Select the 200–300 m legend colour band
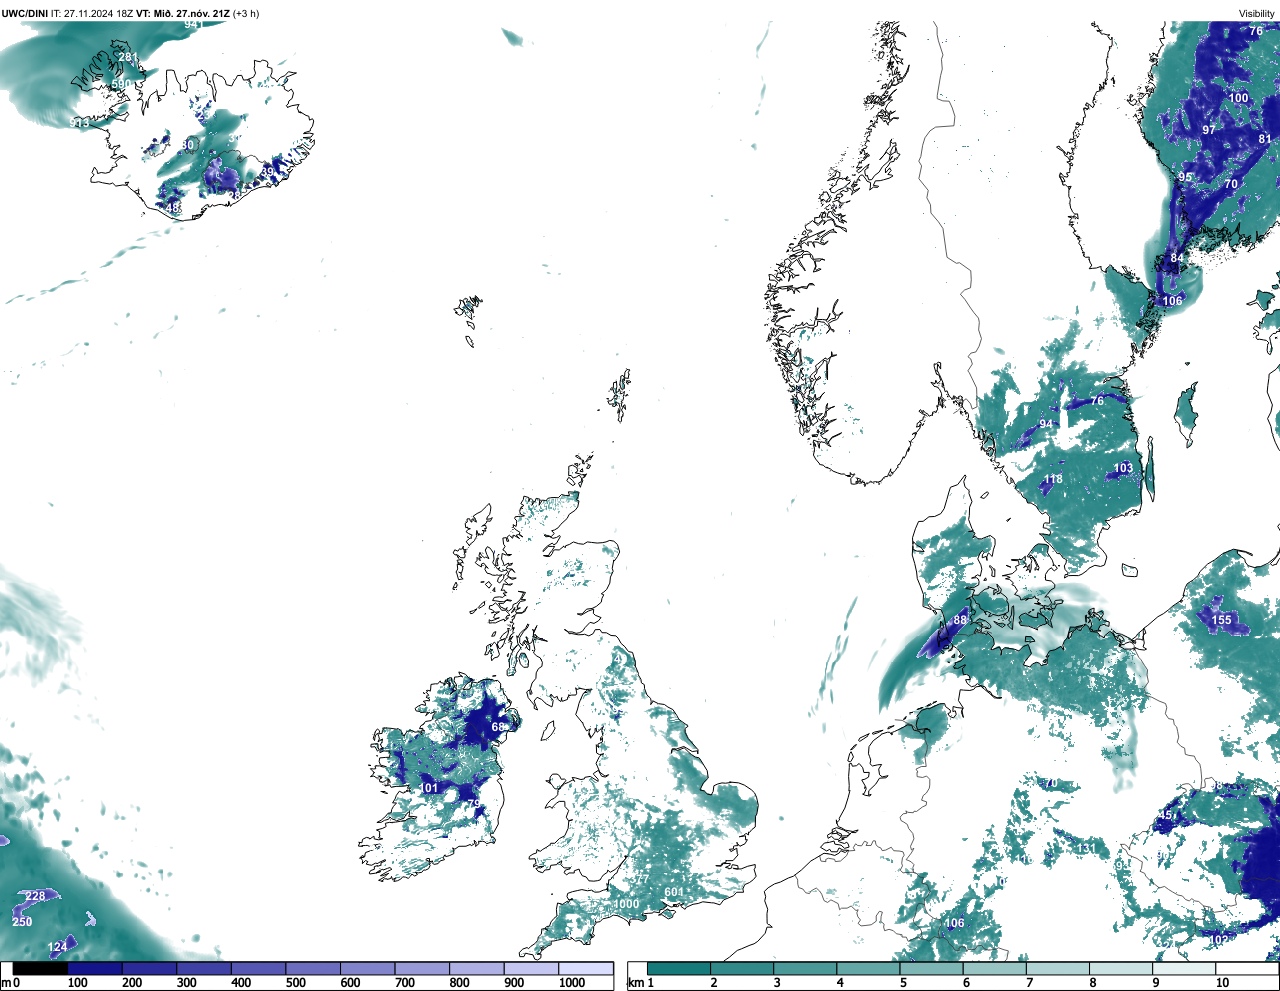Viewport: 1280px width, 991px height. pos(149,969)
